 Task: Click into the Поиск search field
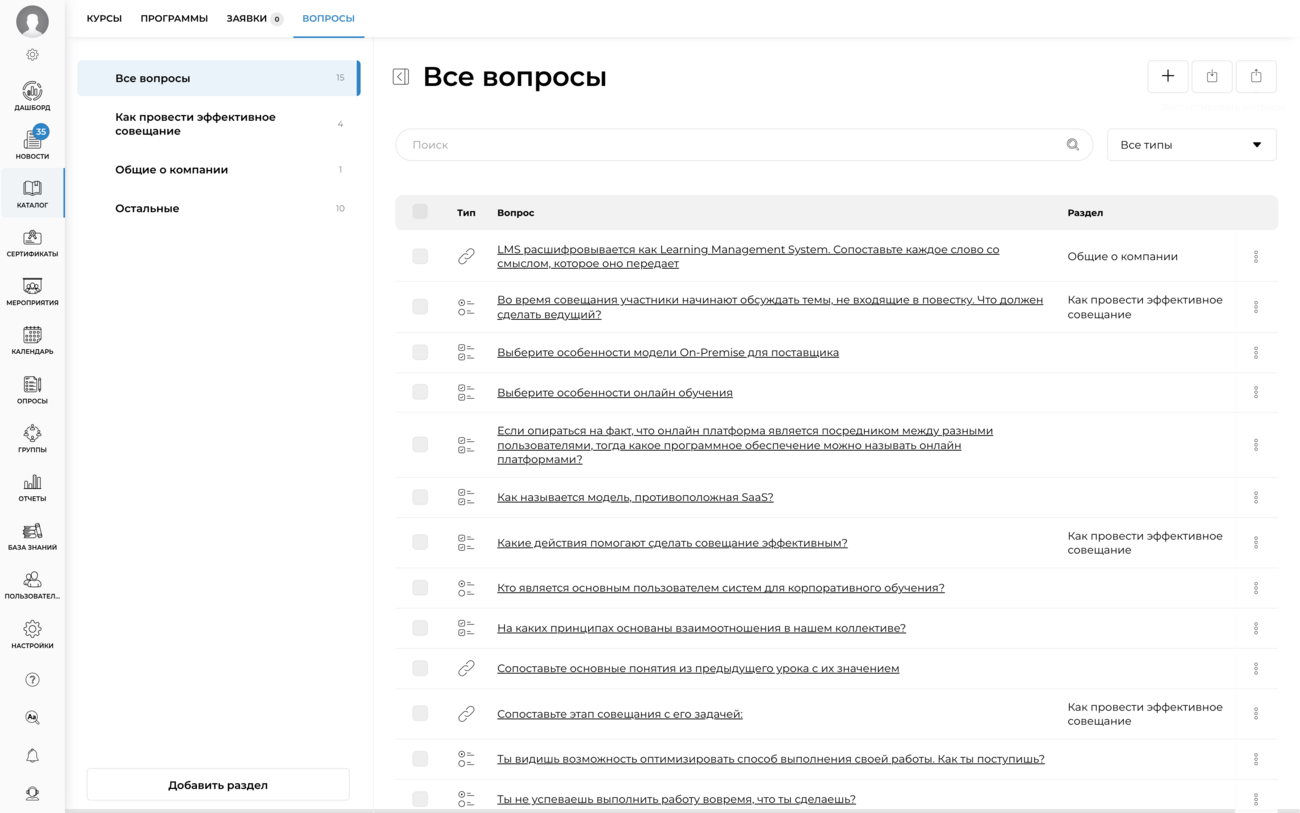tap(744, 145)
